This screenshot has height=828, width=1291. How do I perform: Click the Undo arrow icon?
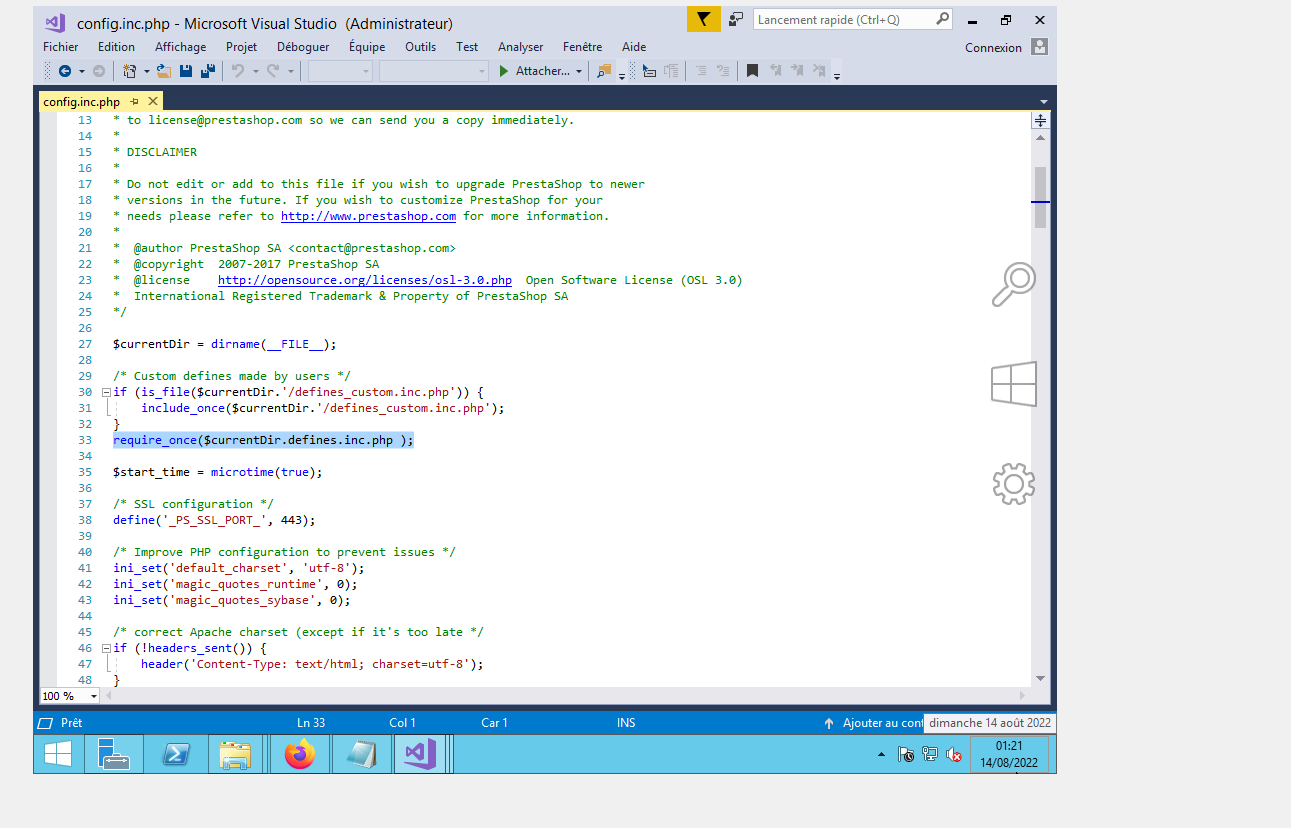[x=238, y=71]
